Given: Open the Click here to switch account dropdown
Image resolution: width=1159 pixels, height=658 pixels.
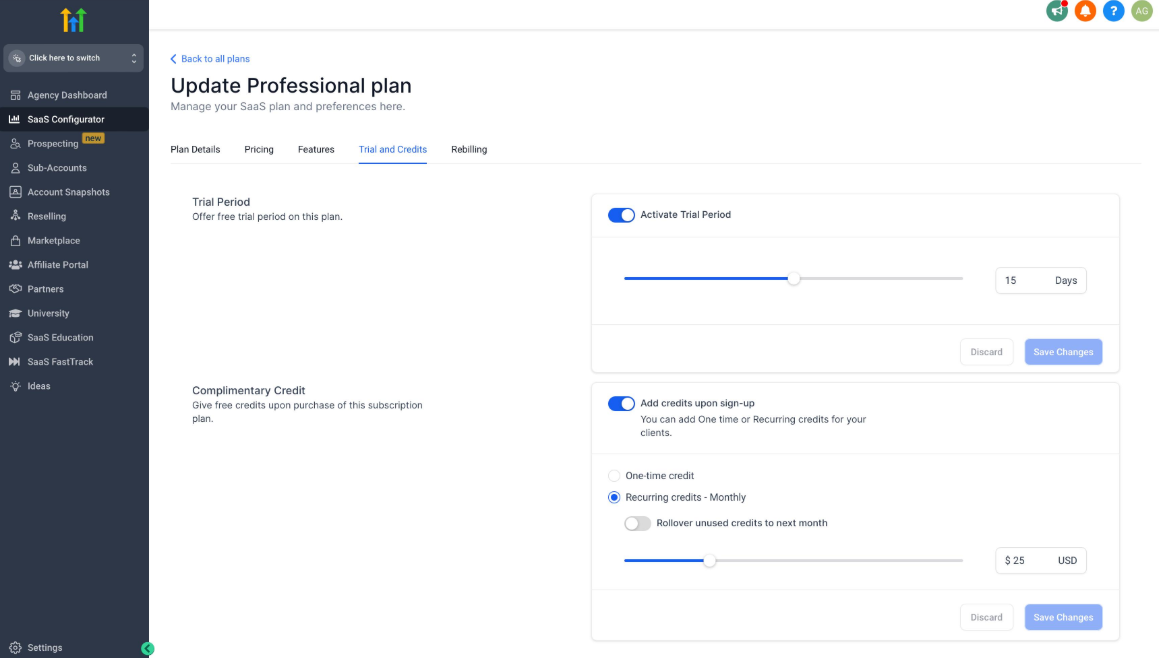Looking at the screenshot, I should (x=73, y=58).
